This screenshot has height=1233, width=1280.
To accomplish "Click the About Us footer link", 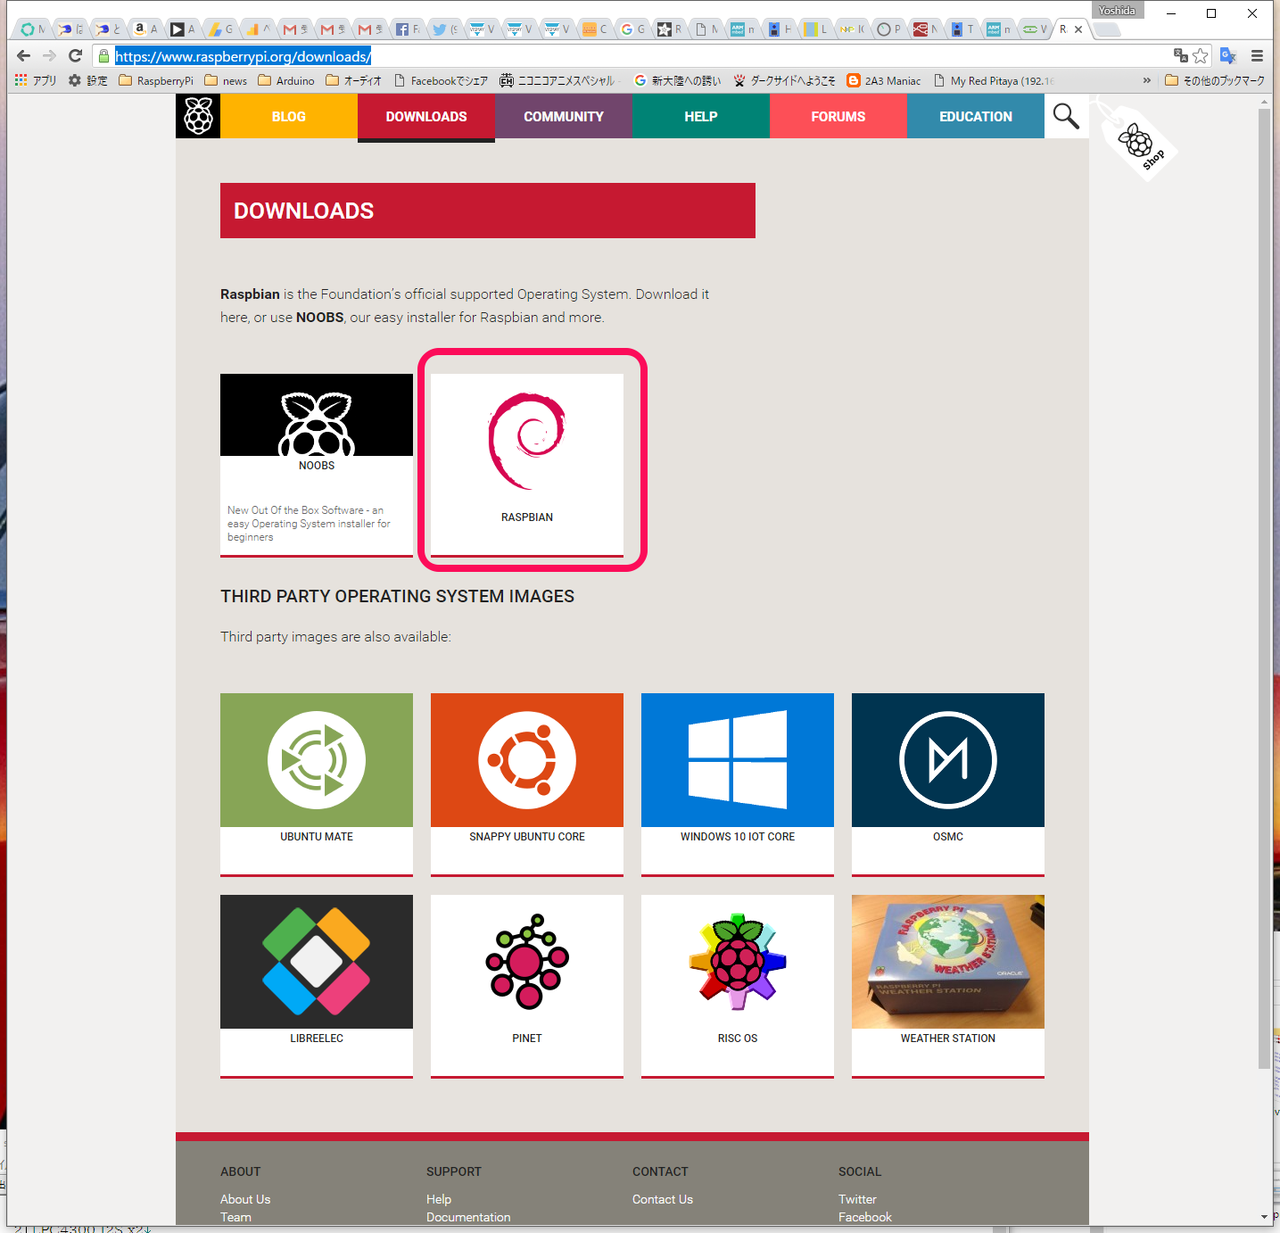I will 245,1199.
